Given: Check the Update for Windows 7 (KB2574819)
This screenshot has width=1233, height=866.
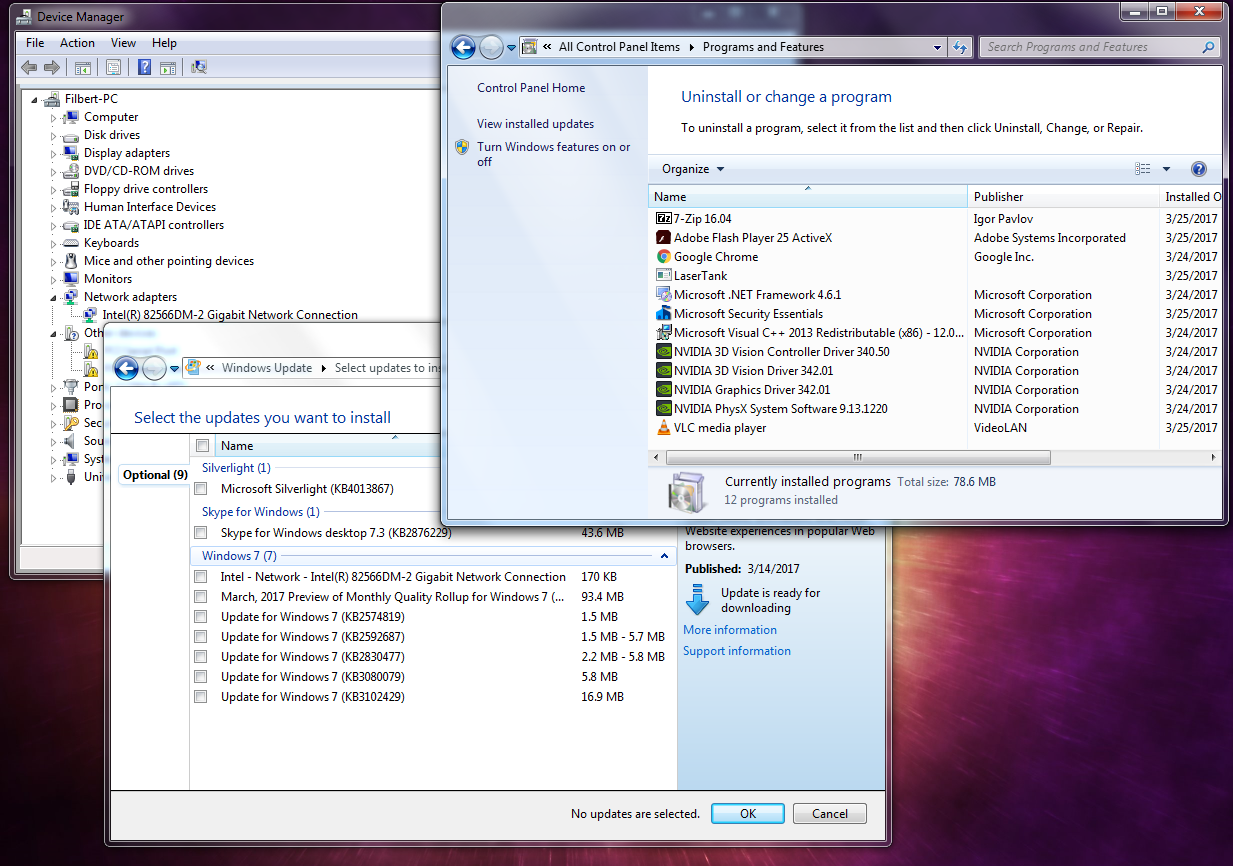Looking at the screenshot, I should click(x=200, y=617).
